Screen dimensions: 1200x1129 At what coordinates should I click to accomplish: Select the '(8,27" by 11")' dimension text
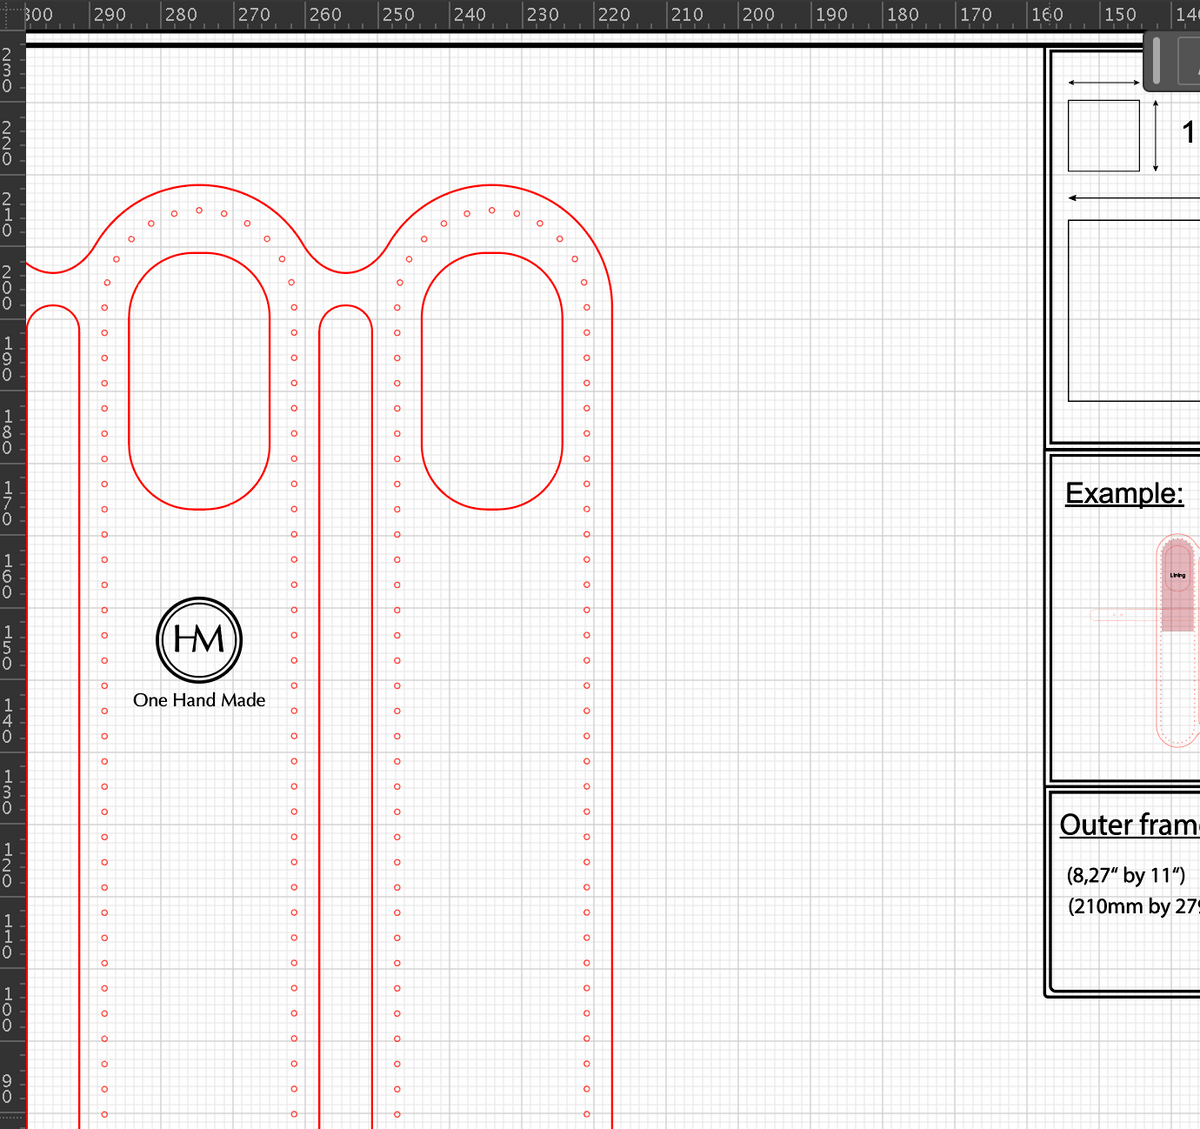tap(1126, 875)
